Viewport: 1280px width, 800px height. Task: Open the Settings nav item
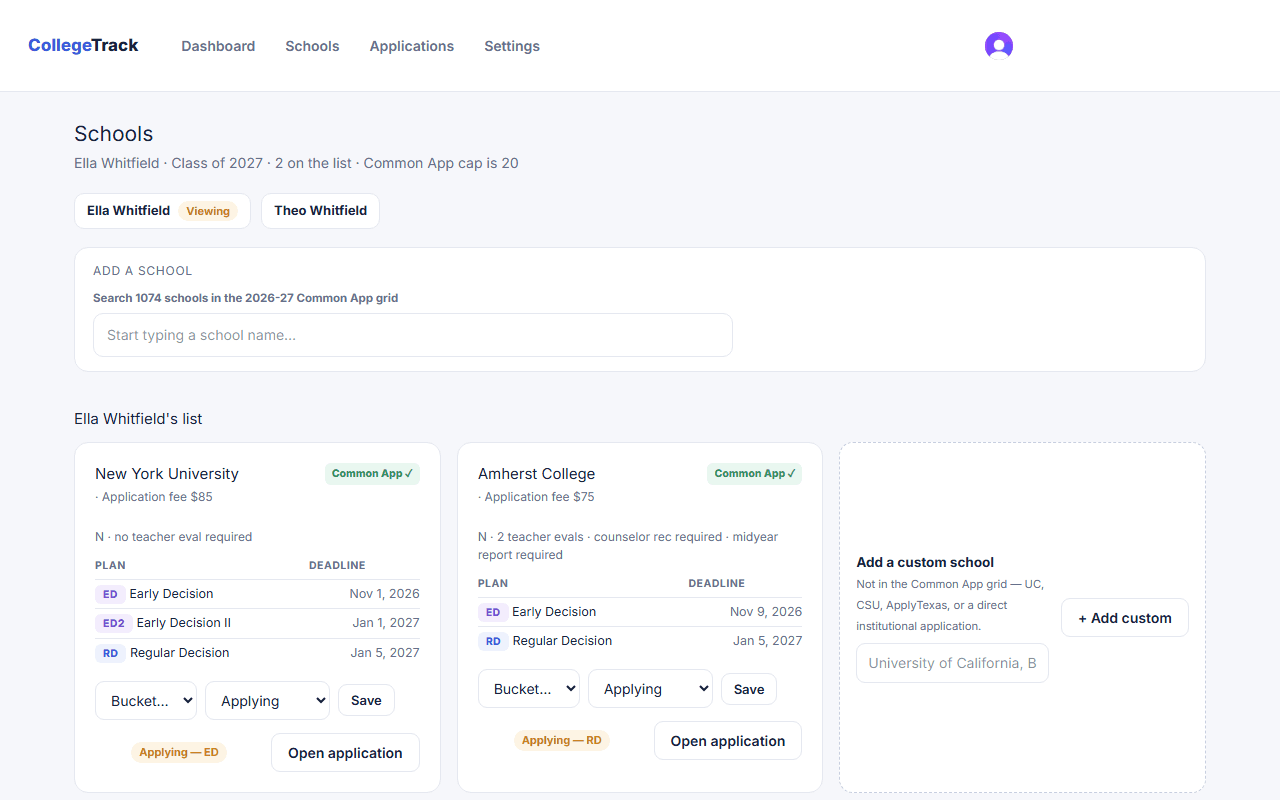click(512, 46)
